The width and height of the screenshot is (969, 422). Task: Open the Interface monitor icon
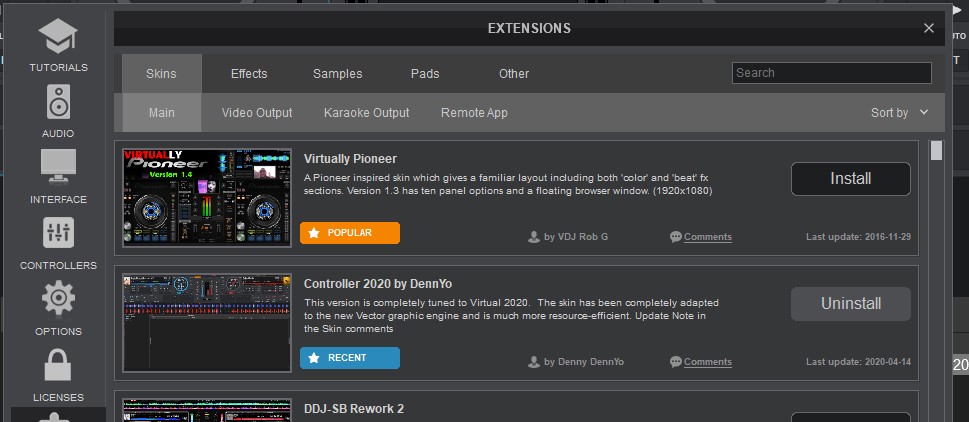tap(58, 166)
